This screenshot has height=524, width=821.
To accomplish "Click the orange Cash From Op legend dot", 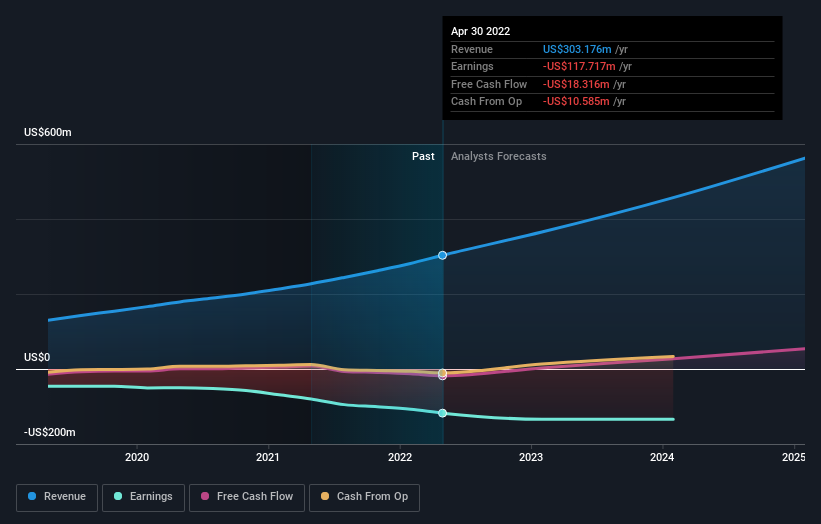I will [325, 496].
